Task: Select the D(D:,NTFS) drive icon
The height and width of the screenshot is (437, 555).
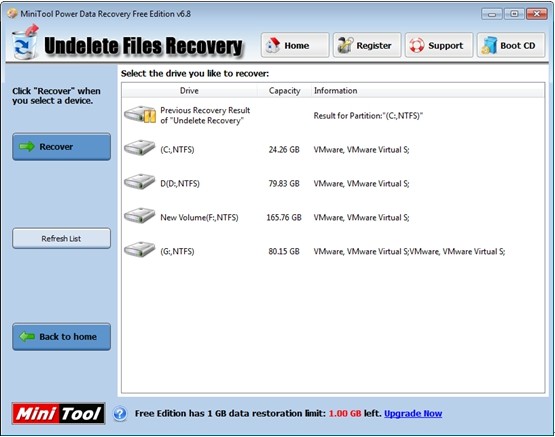Action: (x=139, y=182)
